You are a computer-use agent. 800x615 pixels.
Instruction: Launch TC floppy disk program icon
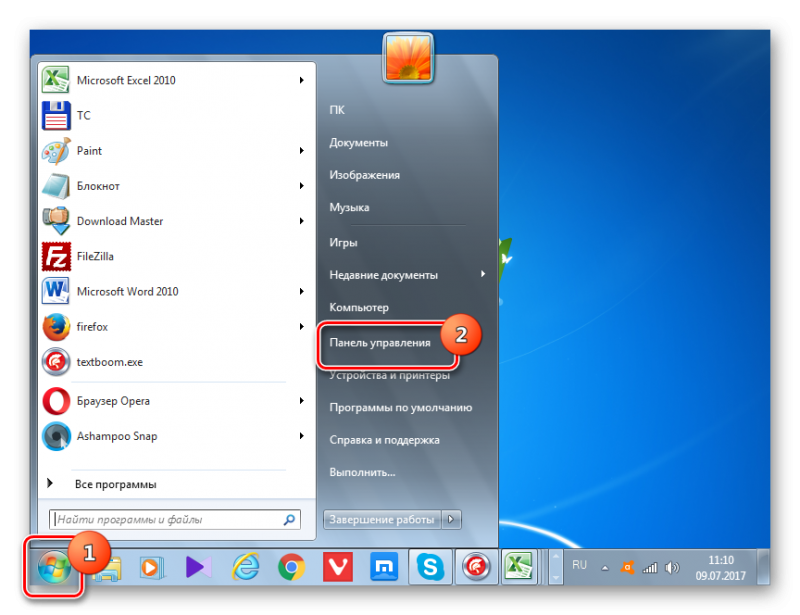(x=56, y=115)
